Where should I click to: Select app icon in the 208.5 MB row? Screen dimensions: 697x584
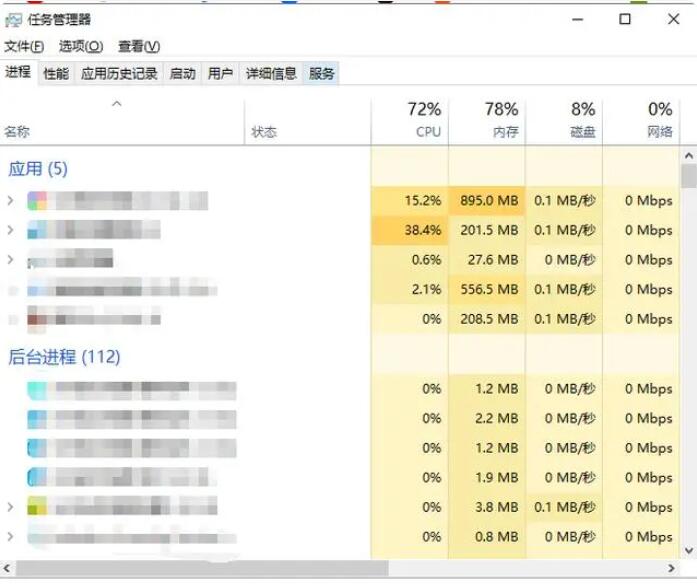tap(37, 319)
